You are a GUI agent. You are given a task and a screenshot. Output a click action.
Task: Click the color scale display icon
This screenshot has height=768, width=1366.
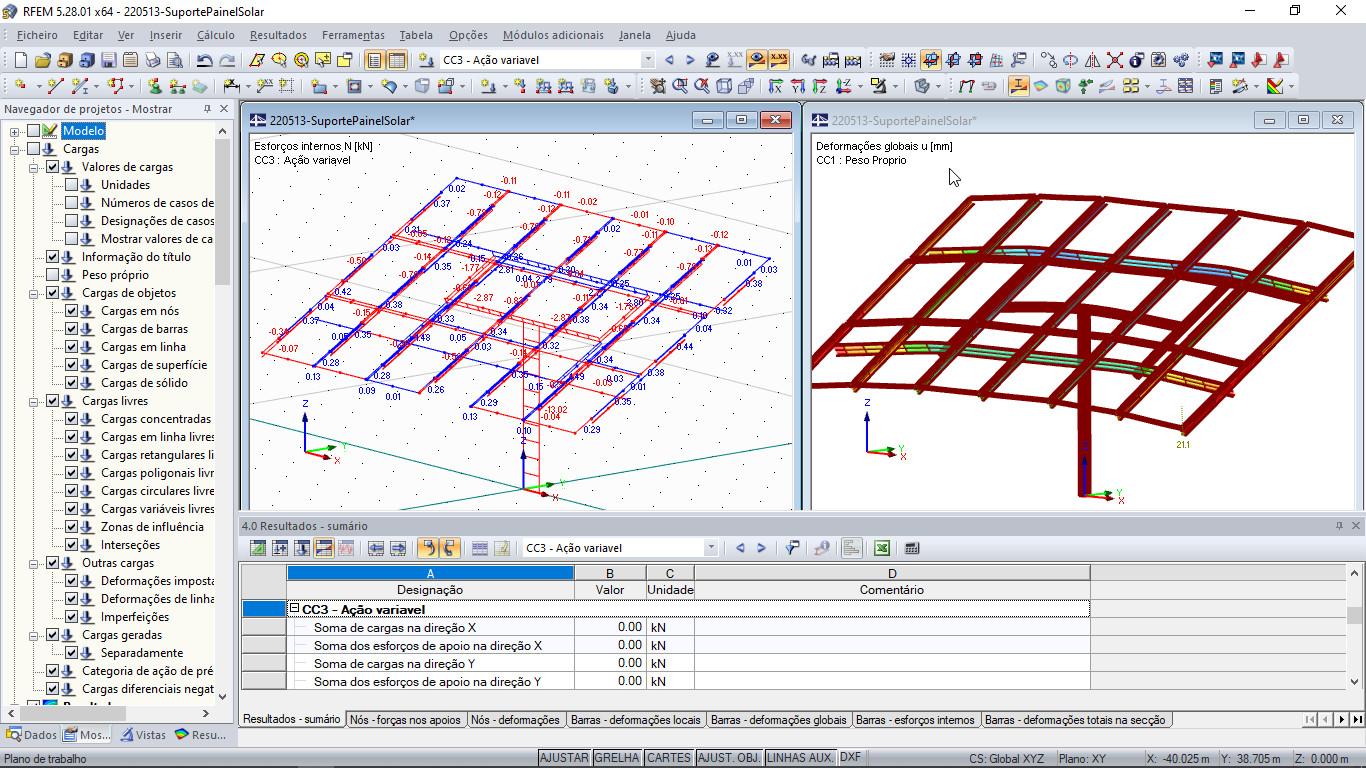[x=1274, y=86]
